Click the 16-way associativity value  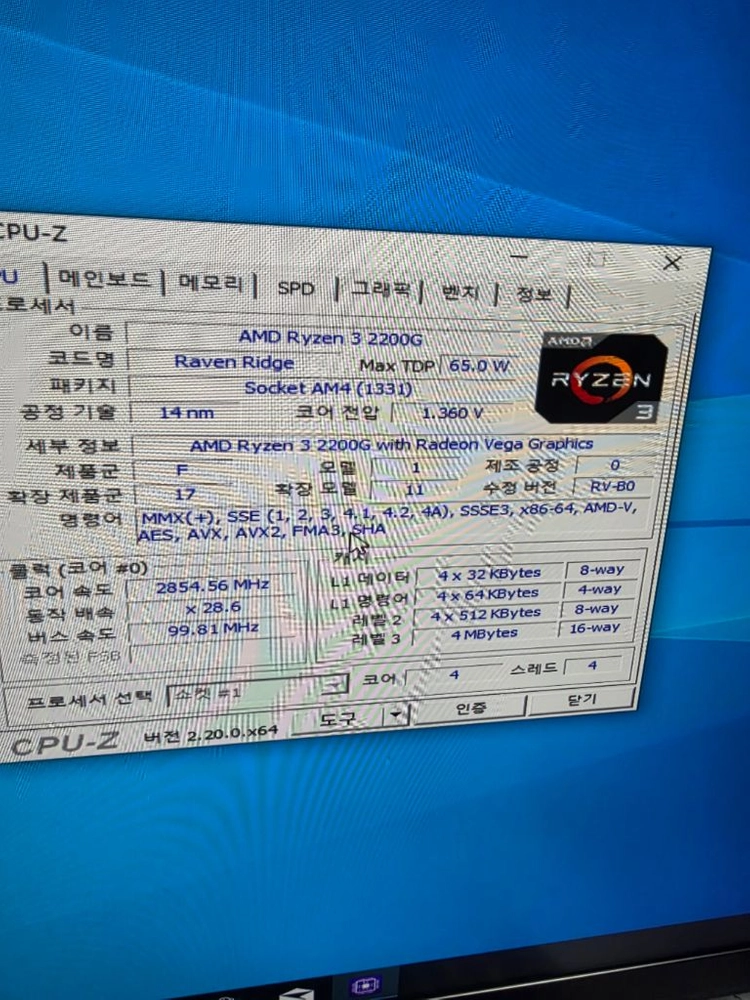(594, 628)
